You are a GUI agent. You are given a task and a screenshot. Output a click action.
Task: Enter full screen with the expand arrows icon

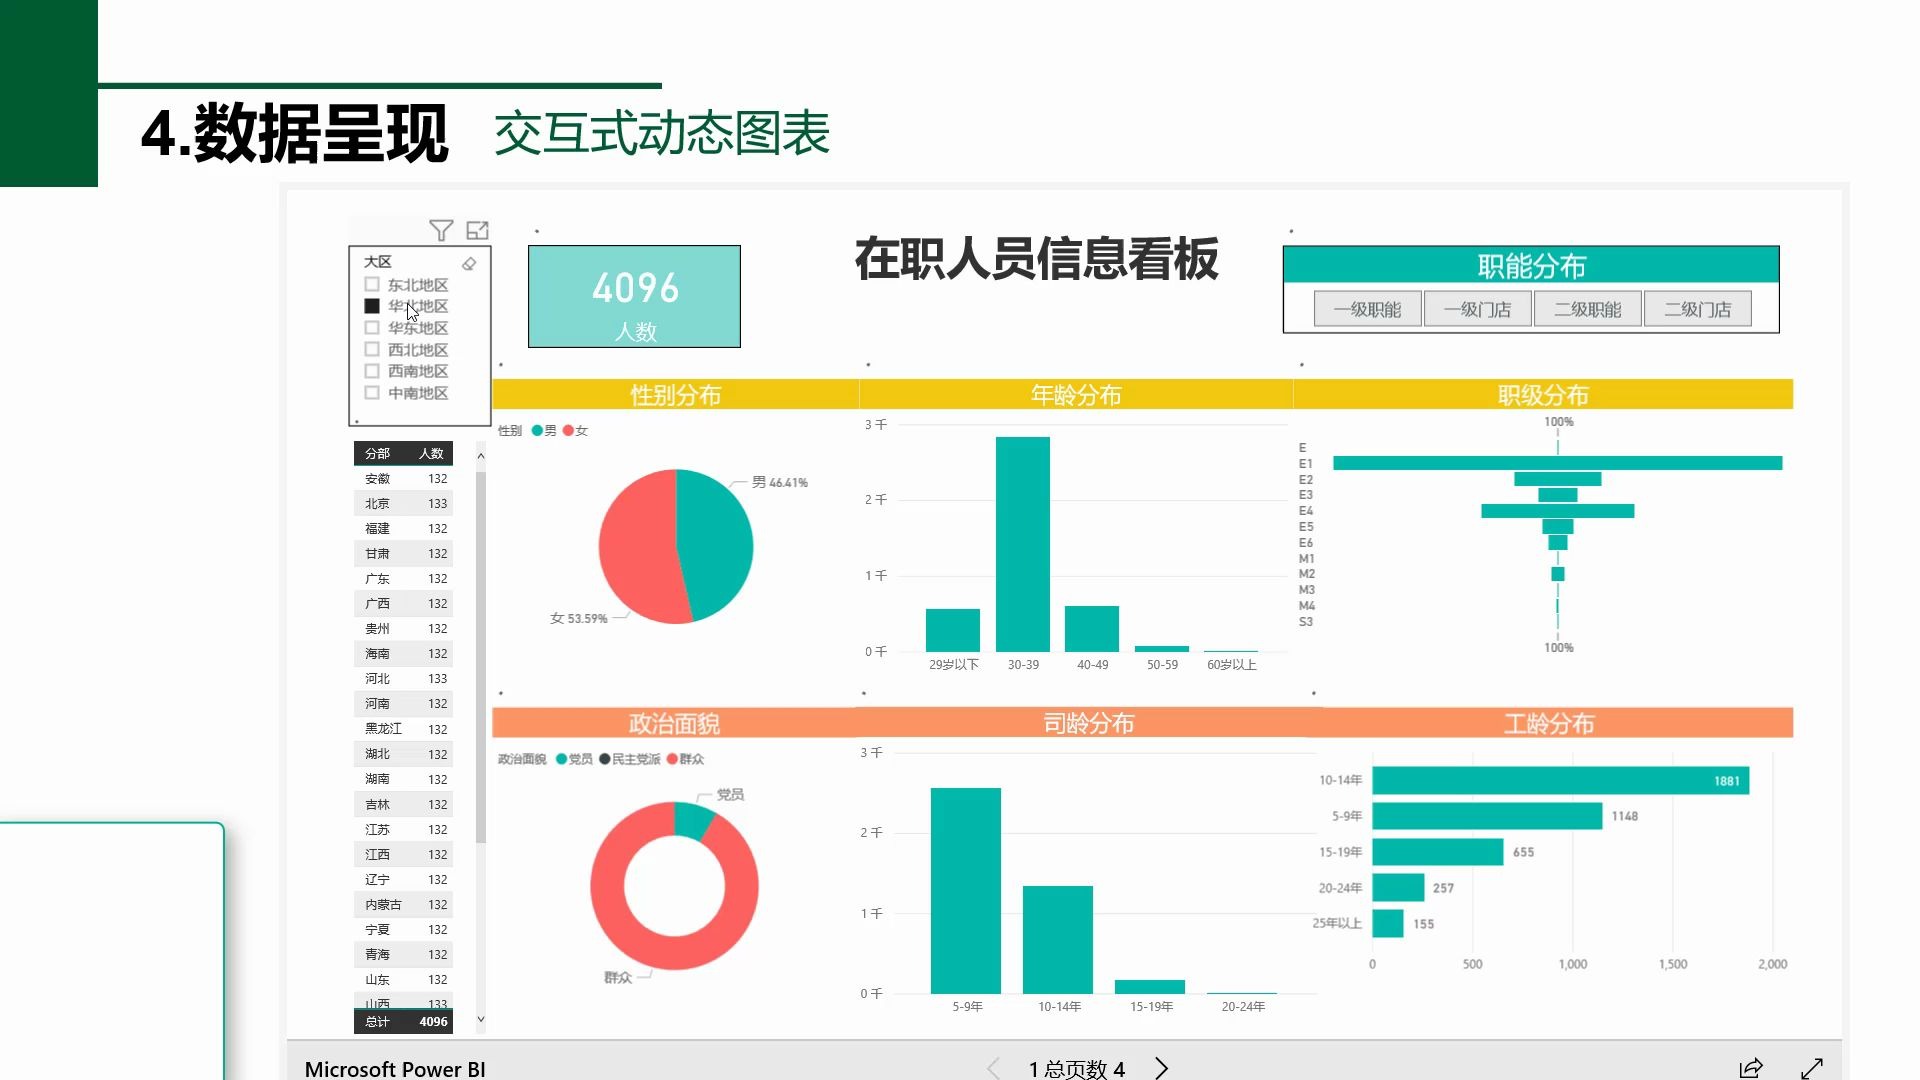click(1812, 1068)
